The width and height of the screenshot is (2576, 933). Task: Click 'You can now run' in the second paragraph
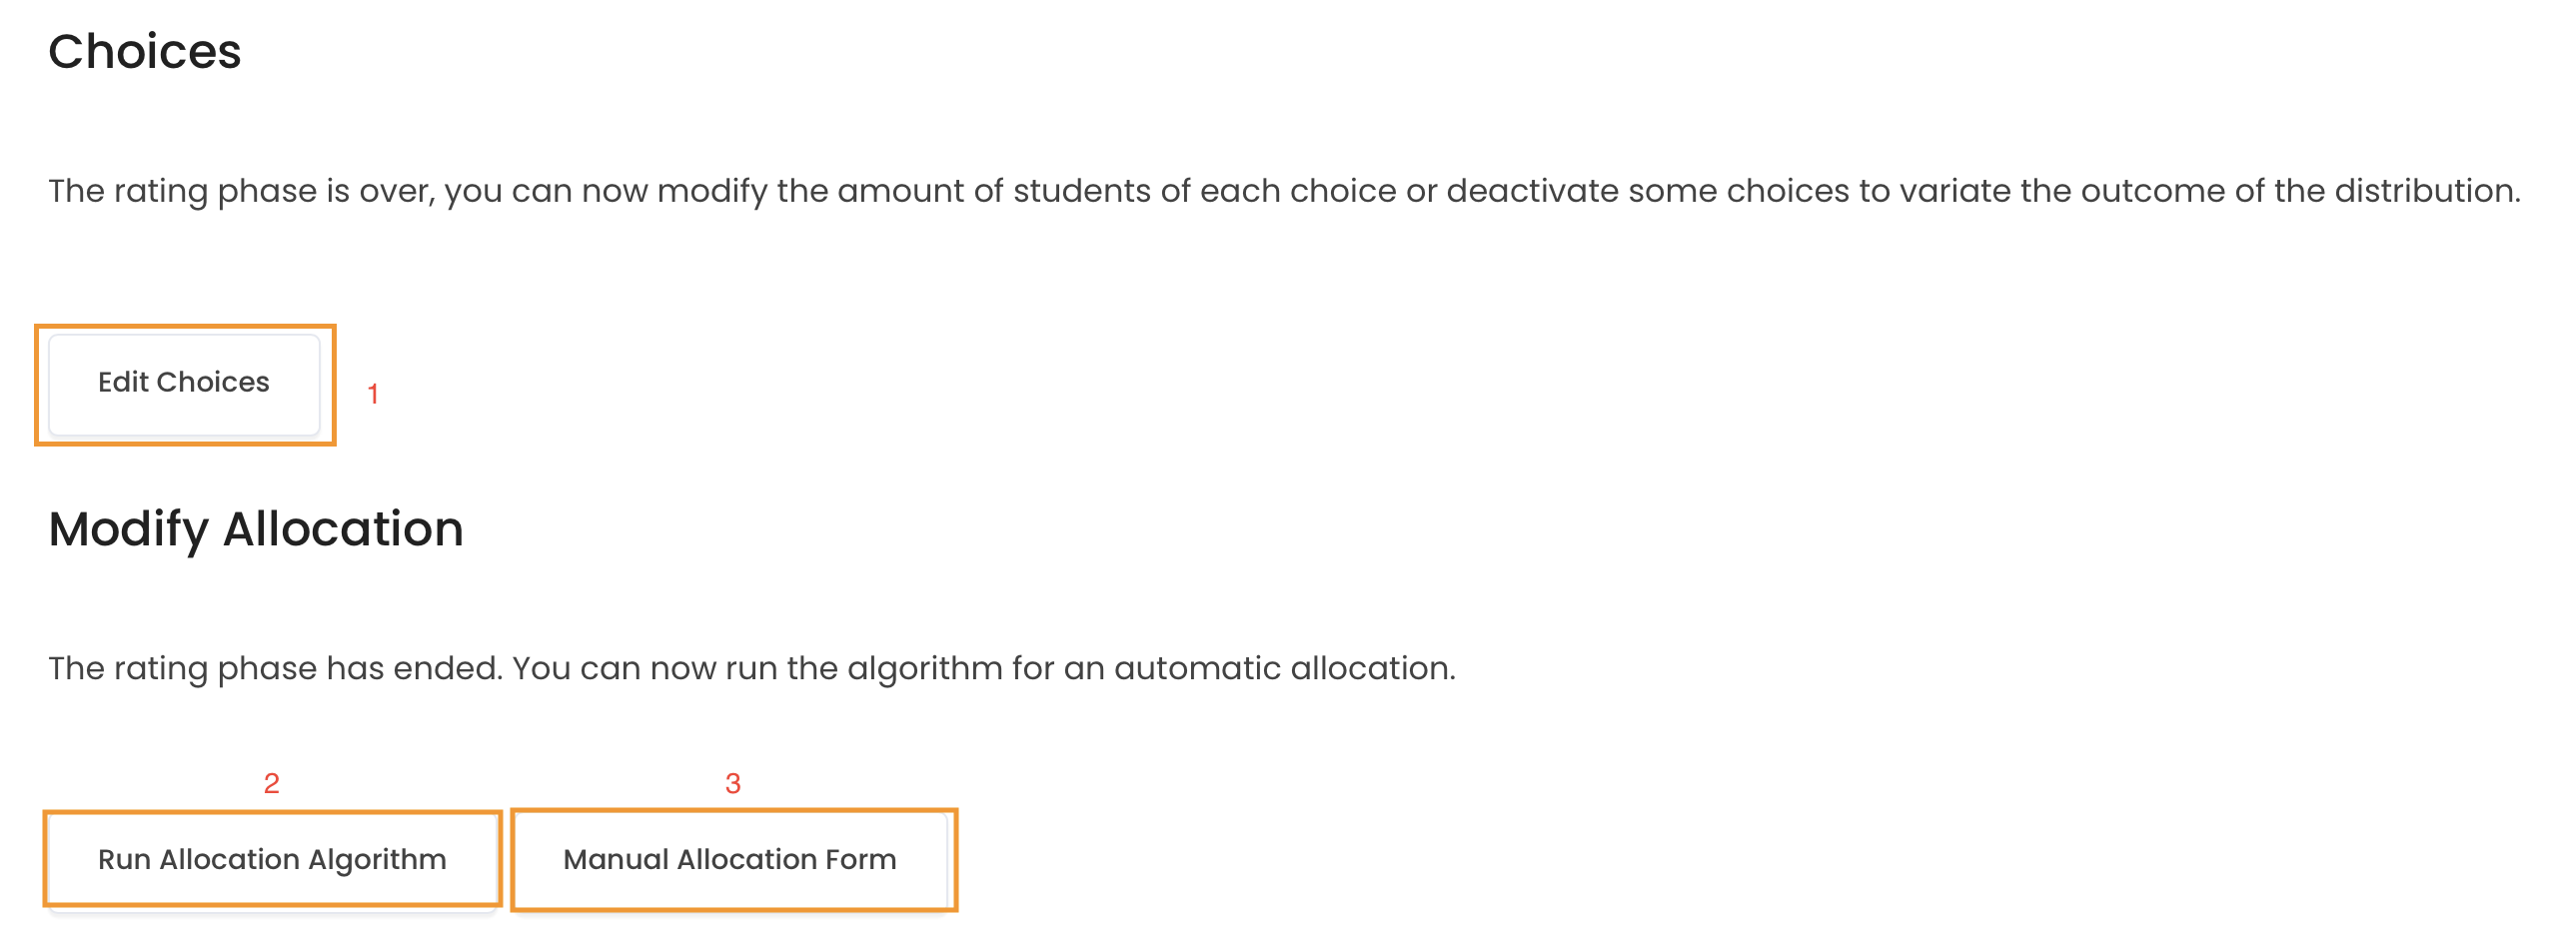coord(645,668)
